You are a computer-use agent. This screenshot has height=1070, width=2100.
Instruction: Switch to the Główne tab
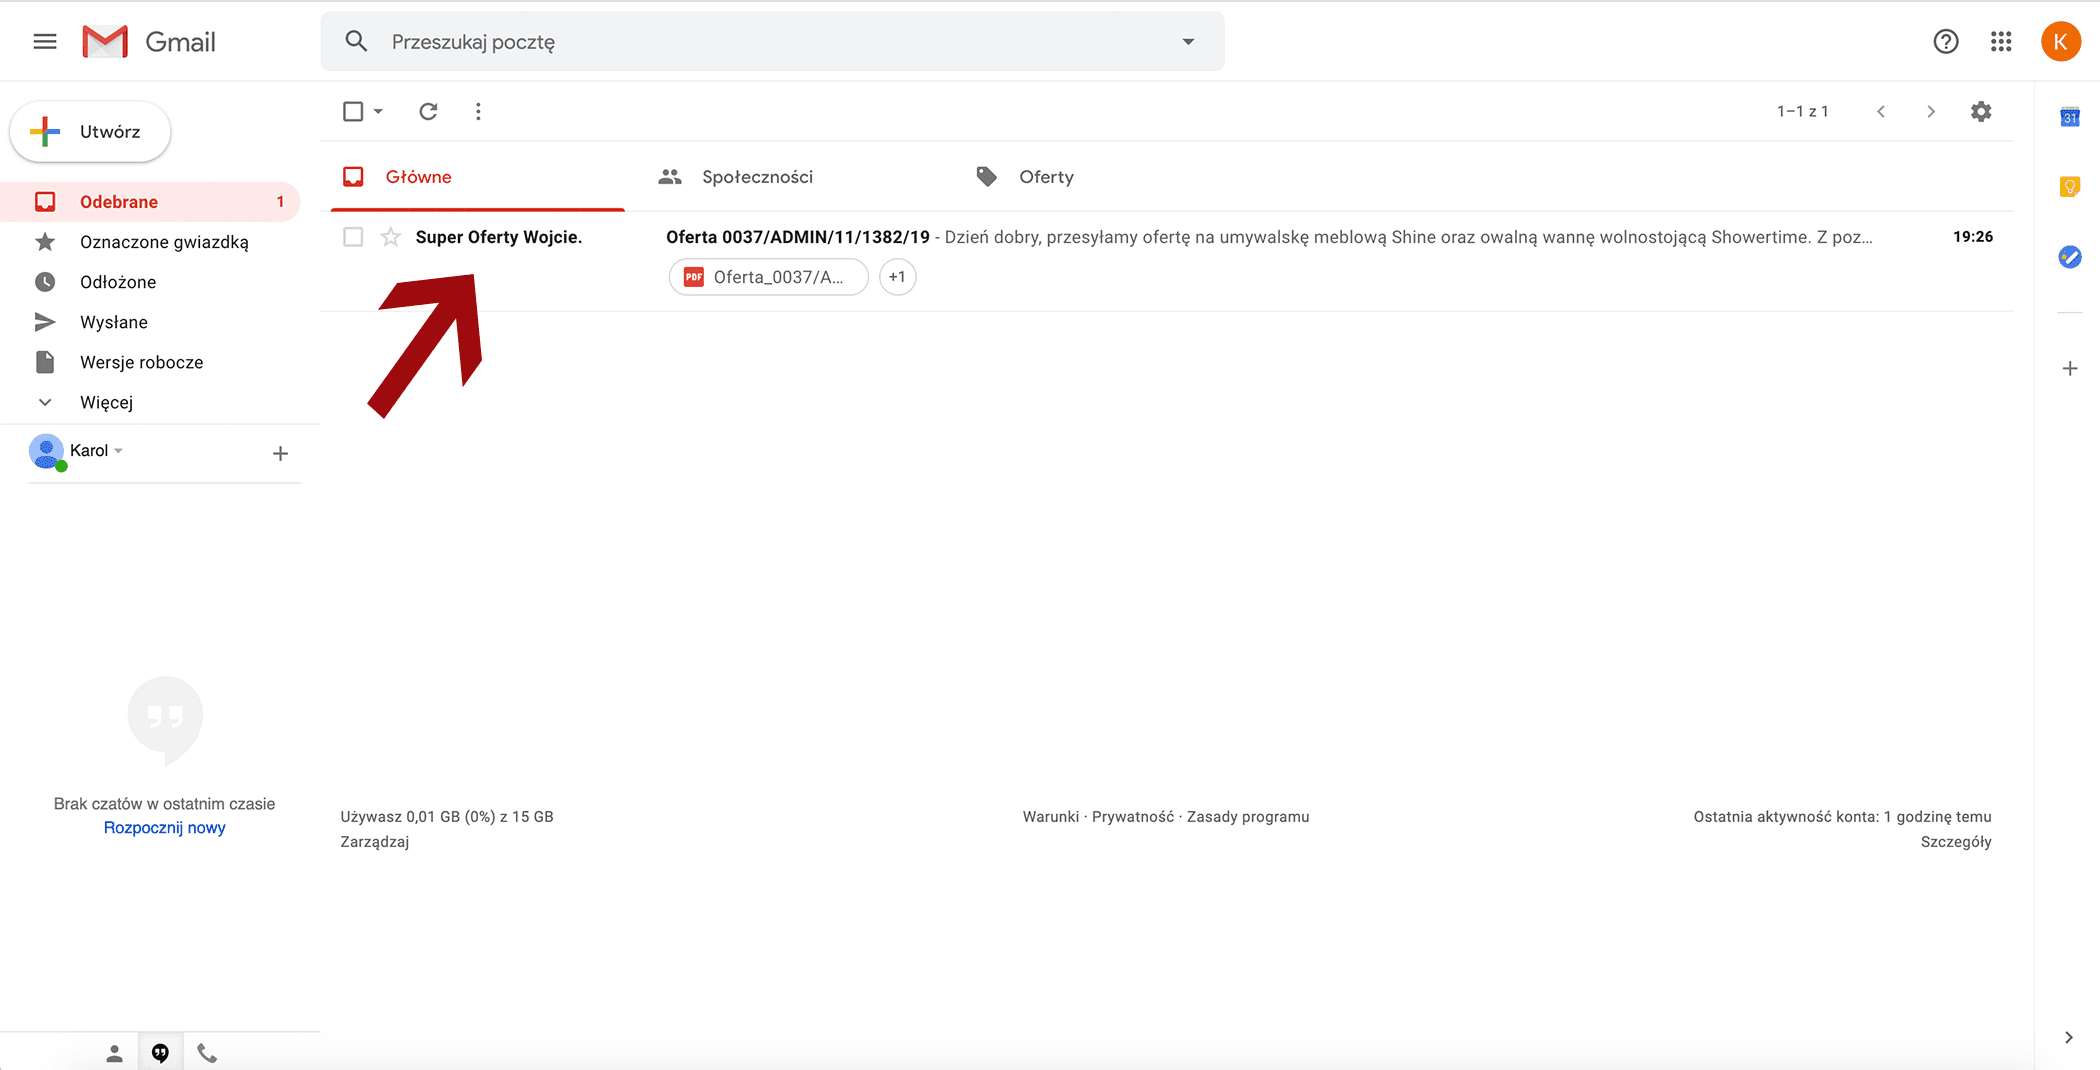pos(478,177)
